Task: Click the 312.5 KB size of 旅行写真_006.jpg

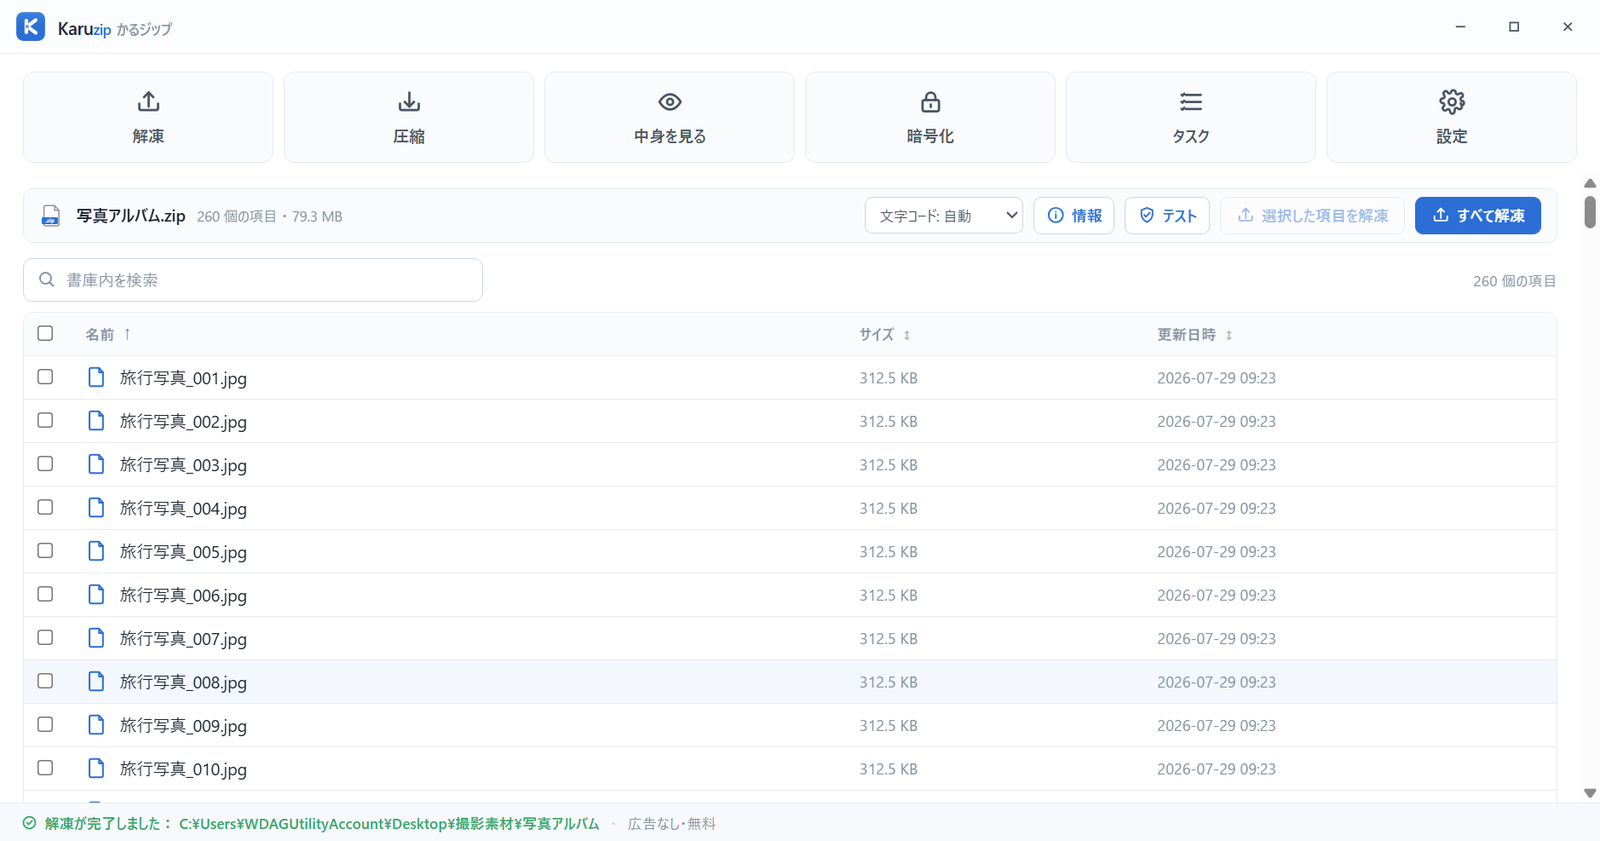Action: tap(888, 595)
